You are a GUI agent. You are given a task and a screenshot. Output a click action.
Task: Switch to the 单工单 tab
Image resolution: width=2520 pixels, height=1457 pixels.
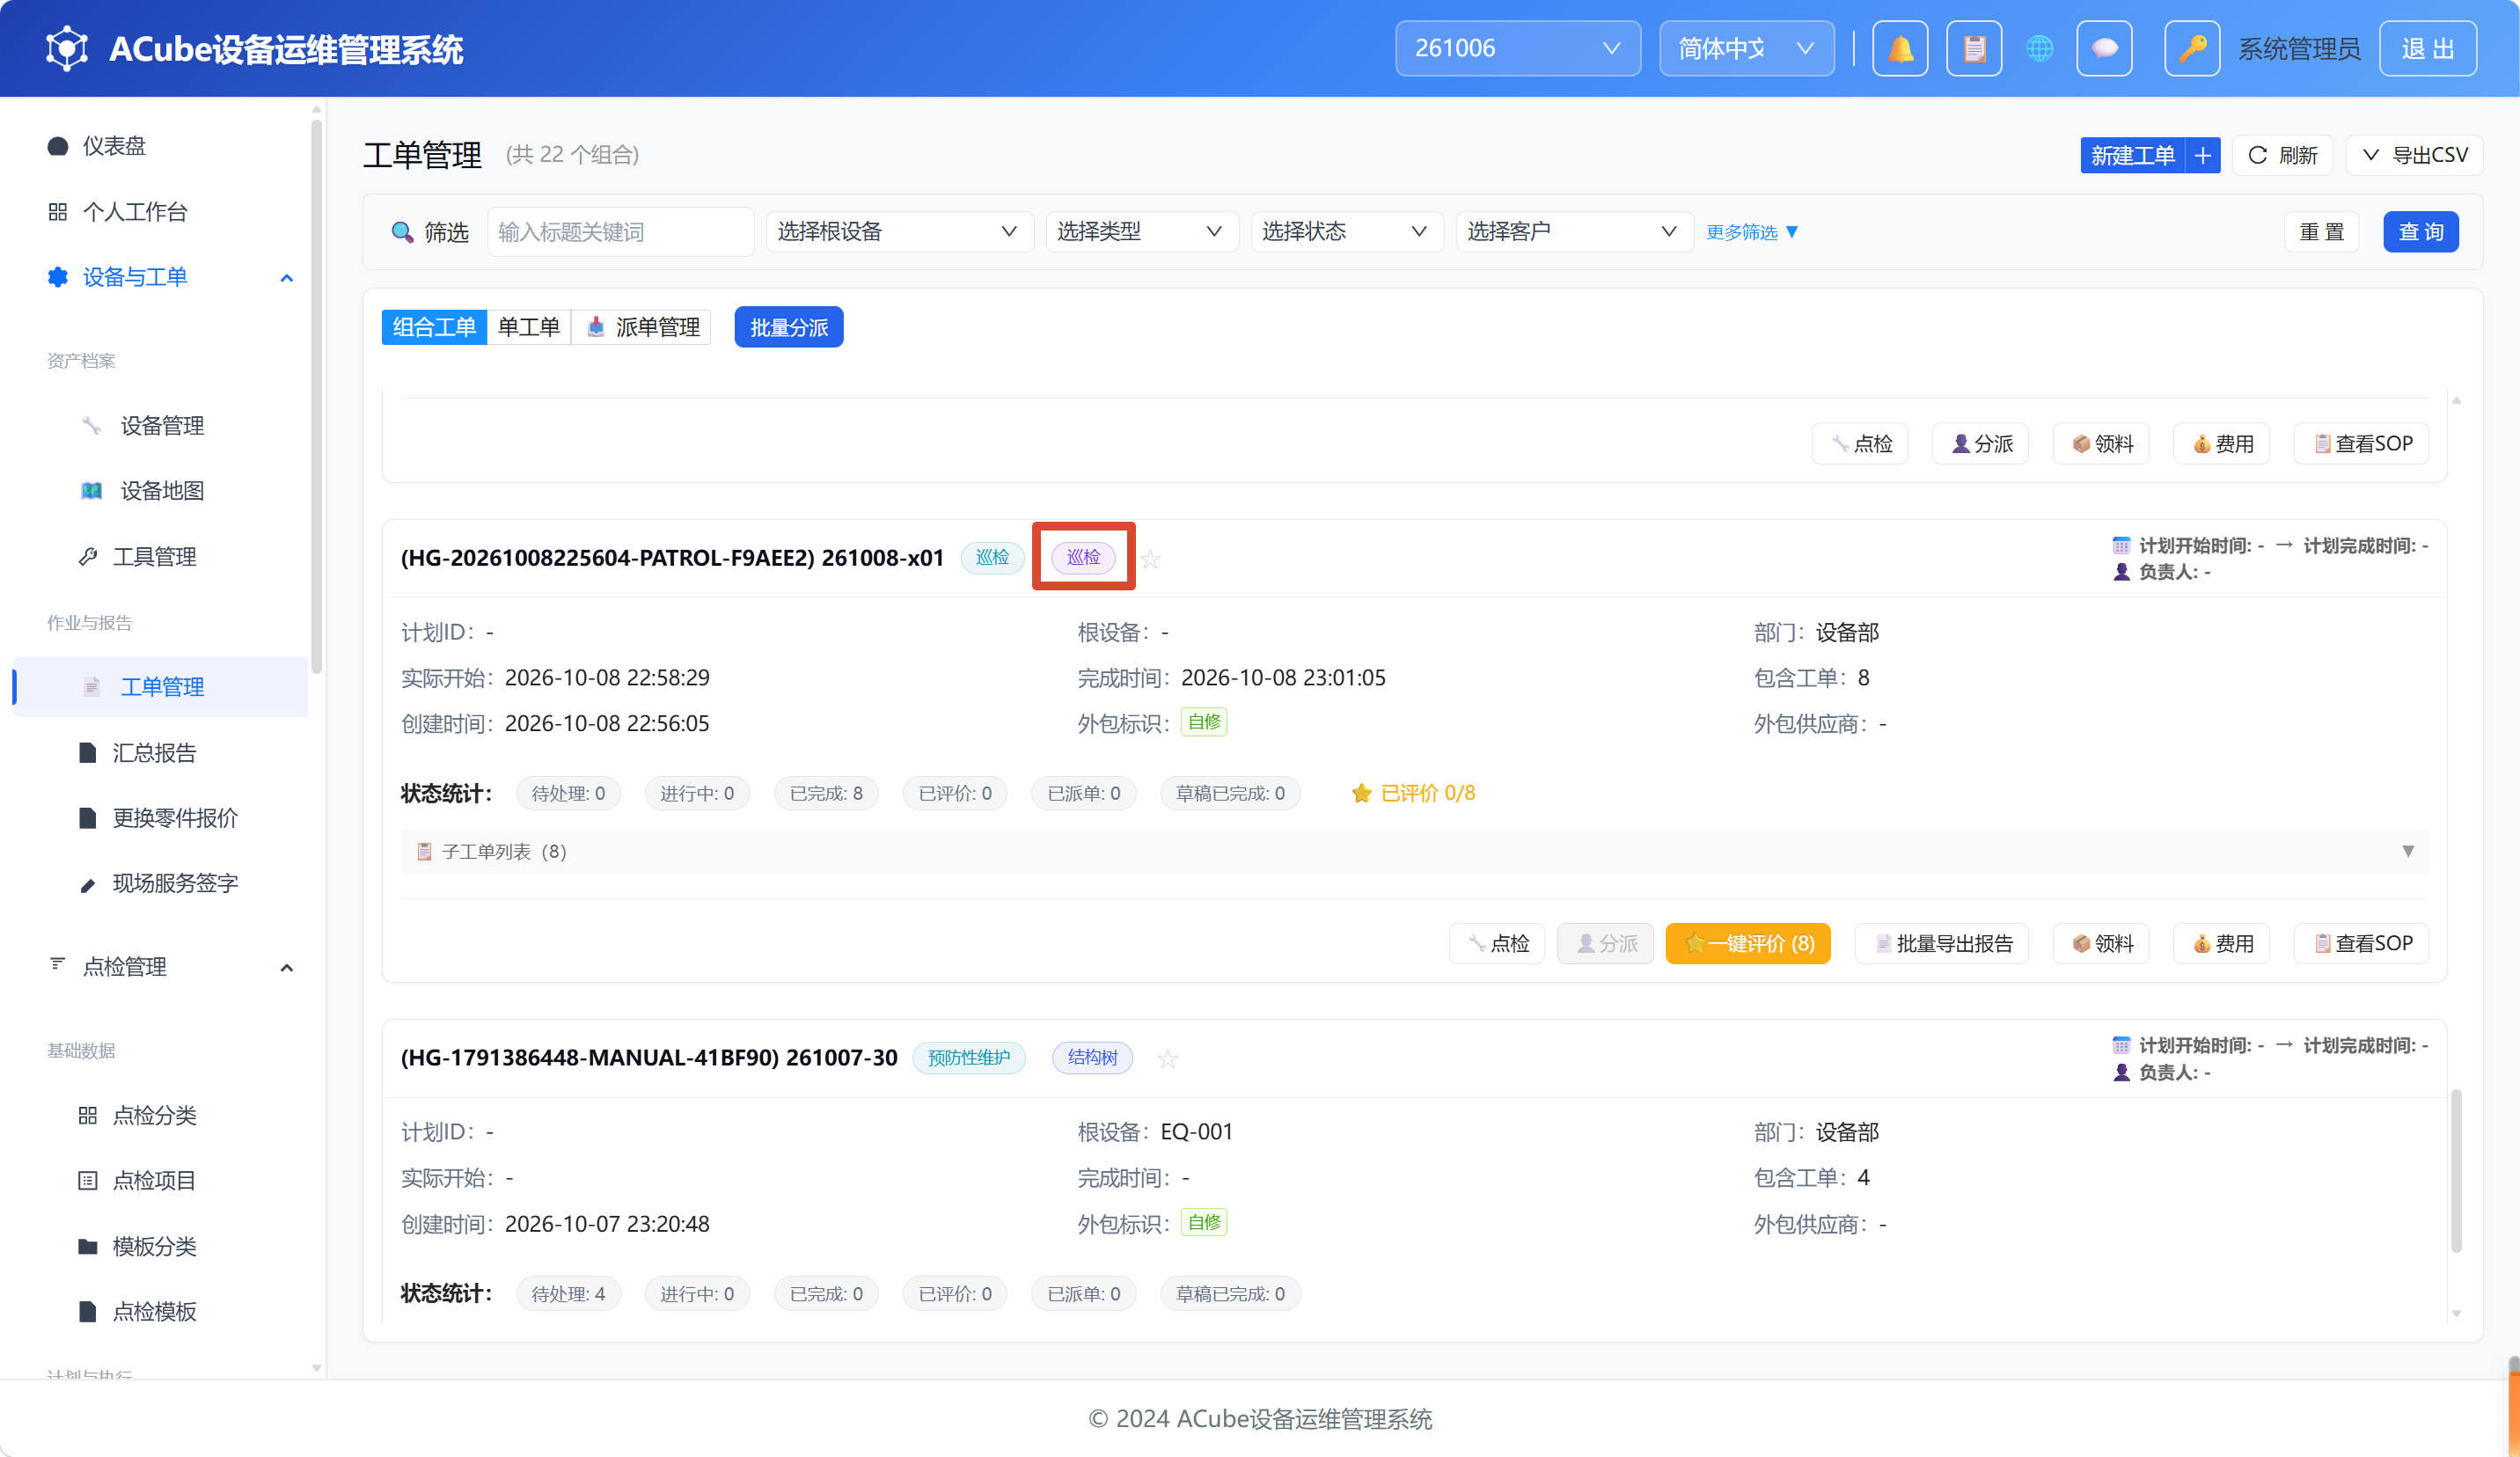pos(528,327)
